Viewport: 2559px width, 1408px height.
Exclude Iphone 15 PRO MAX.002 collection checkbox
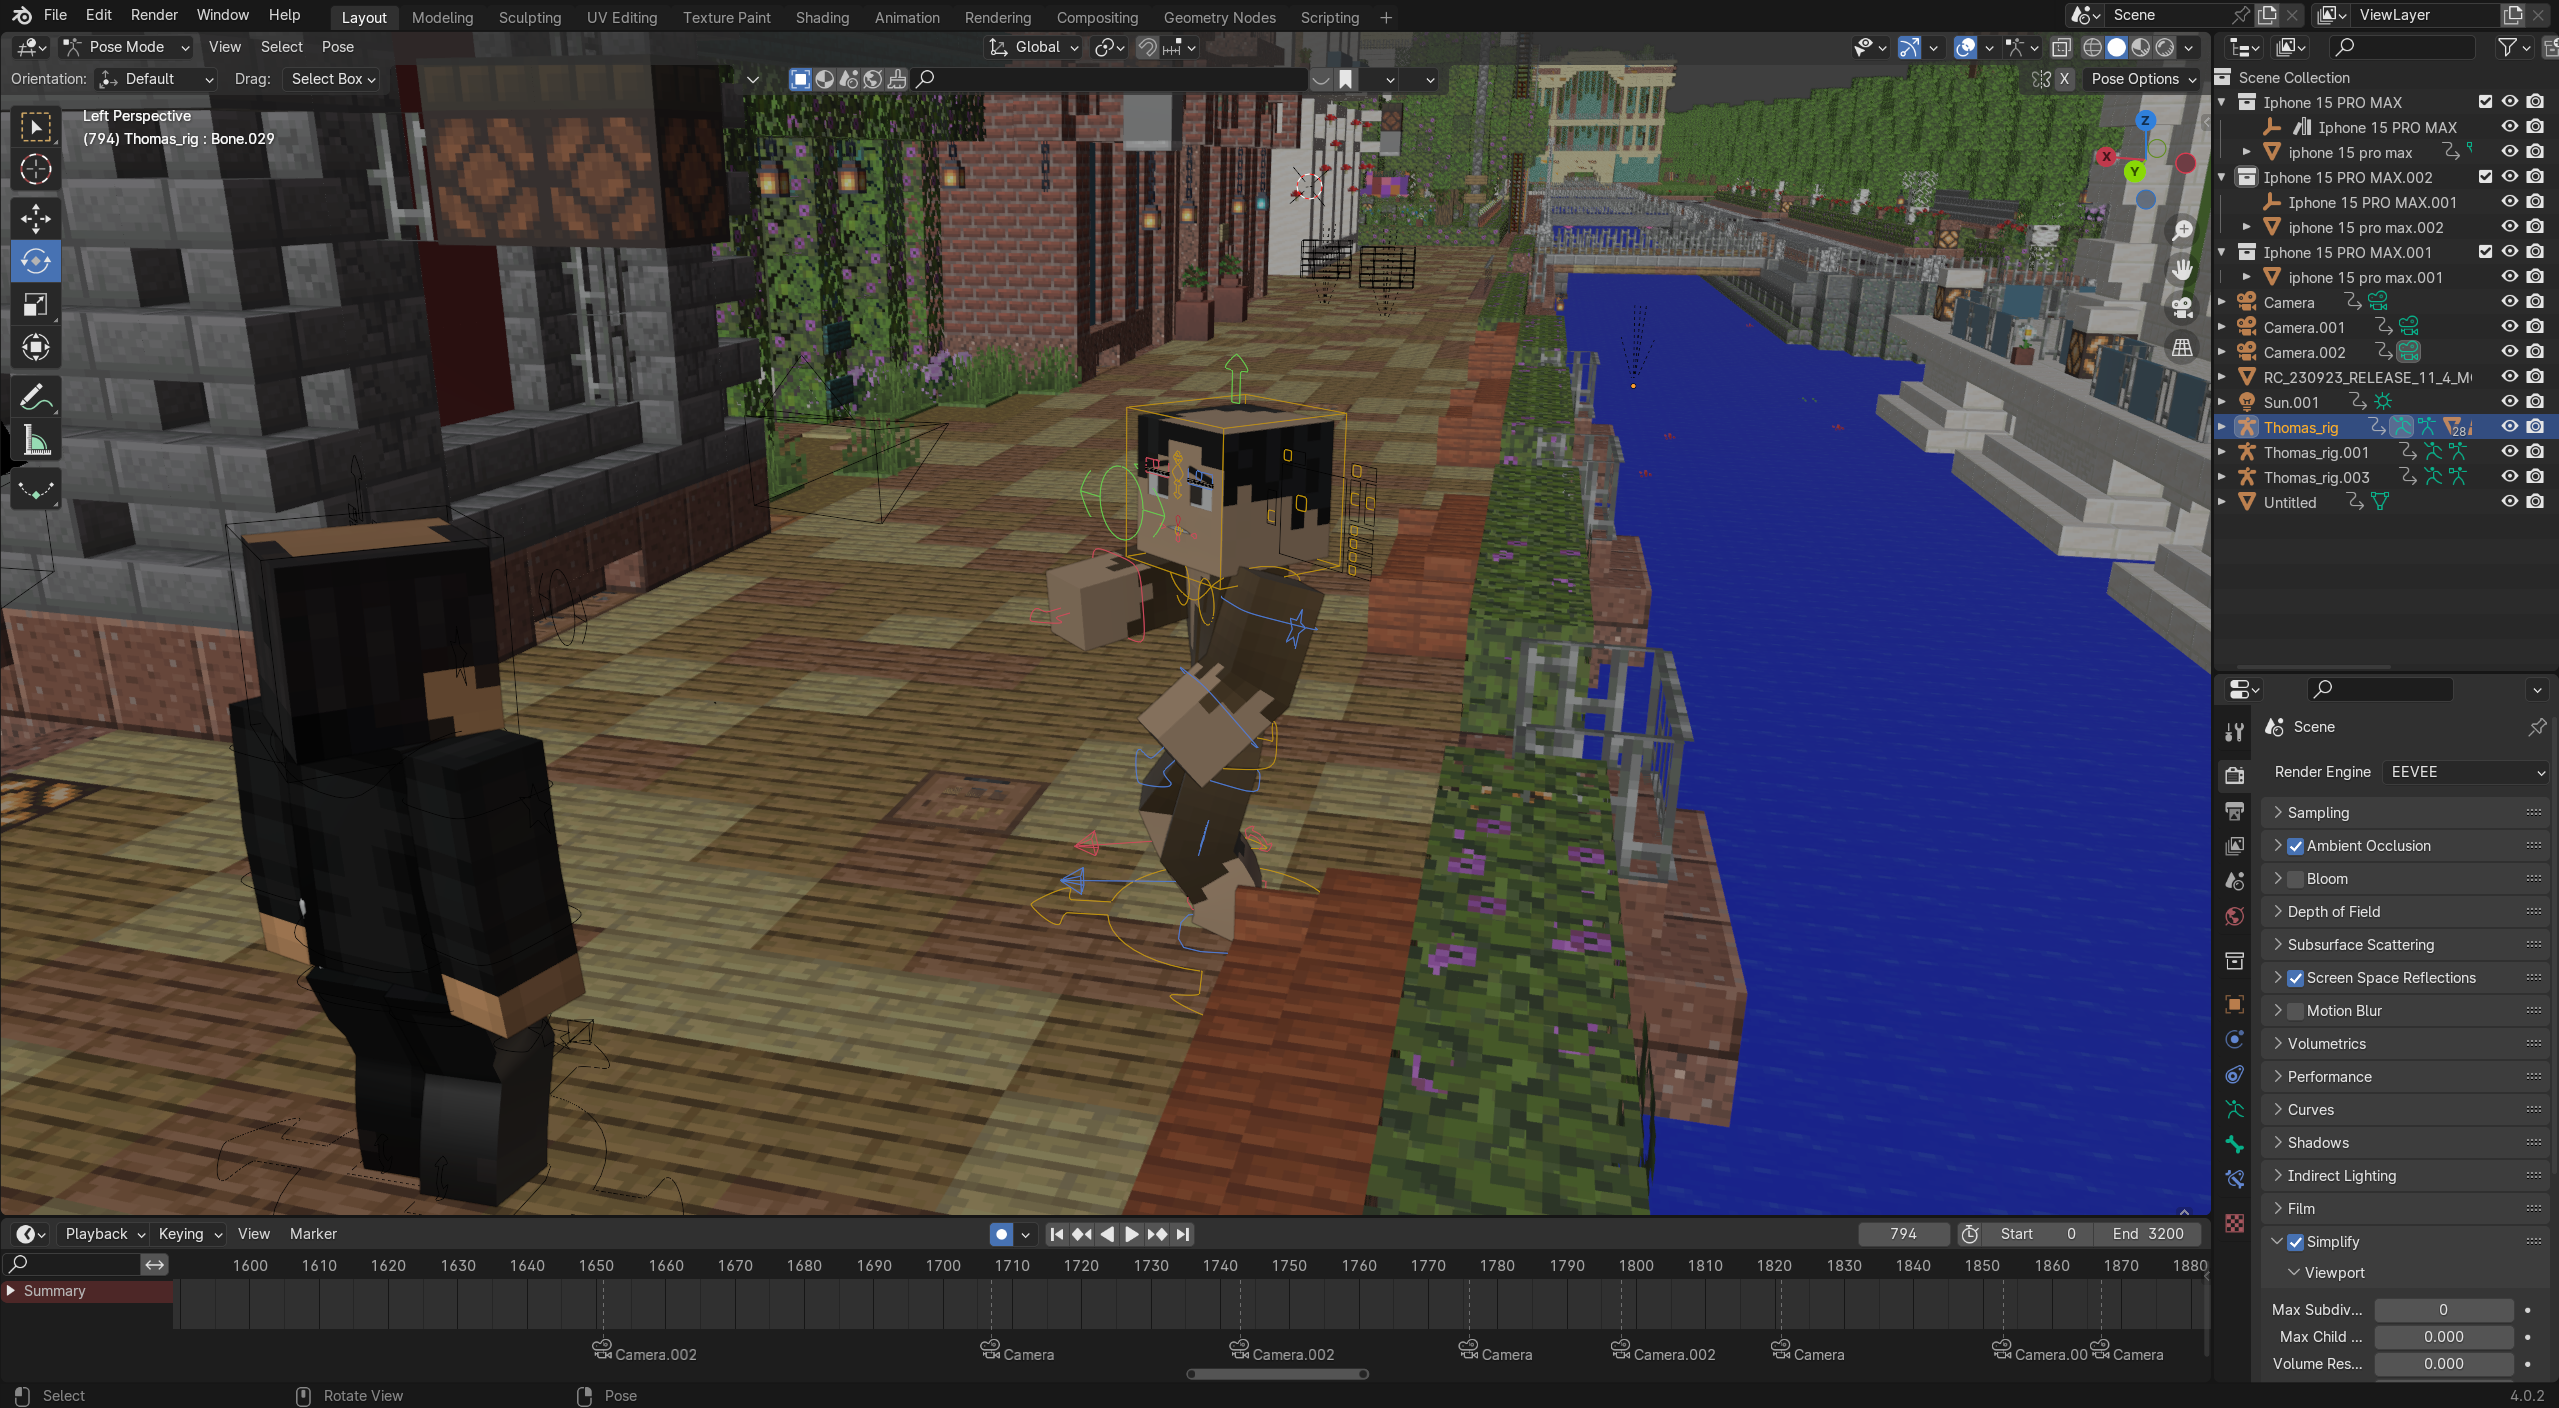point(2486,177)
